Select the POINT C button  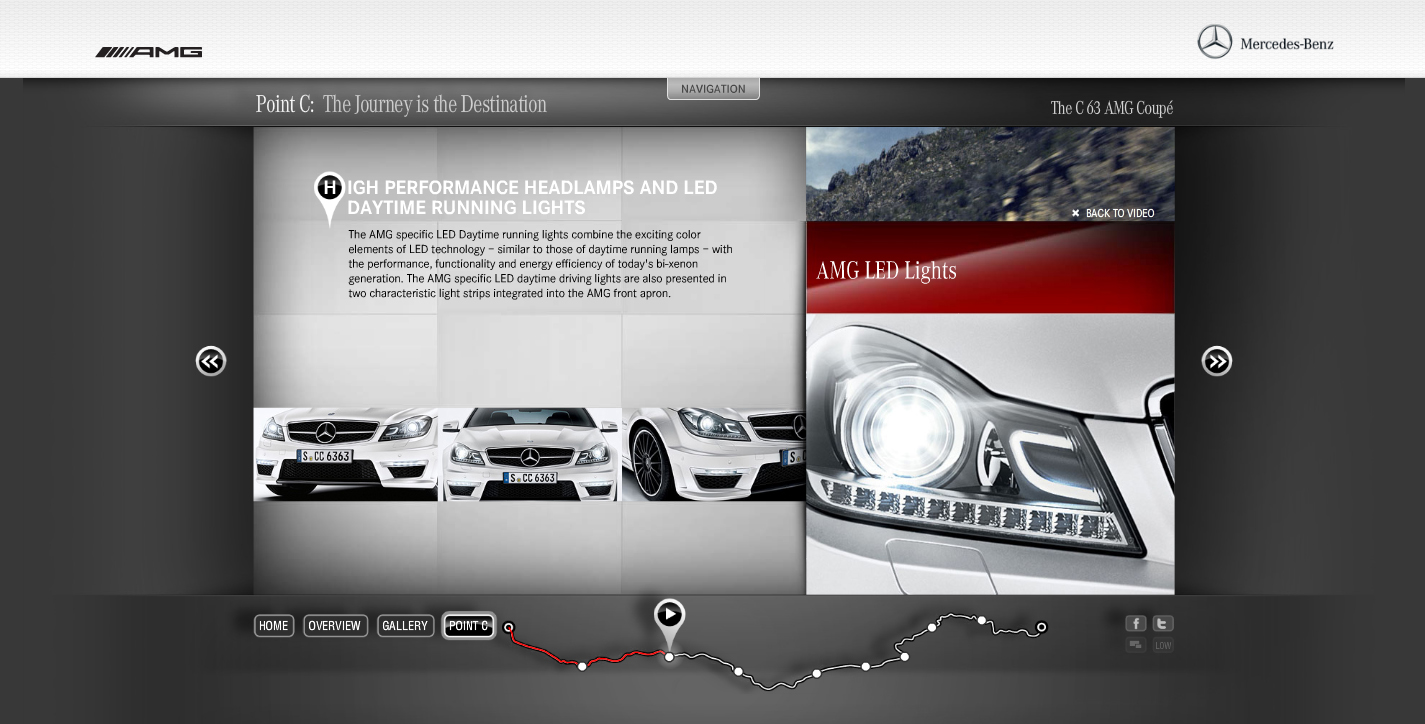[469, 626]
